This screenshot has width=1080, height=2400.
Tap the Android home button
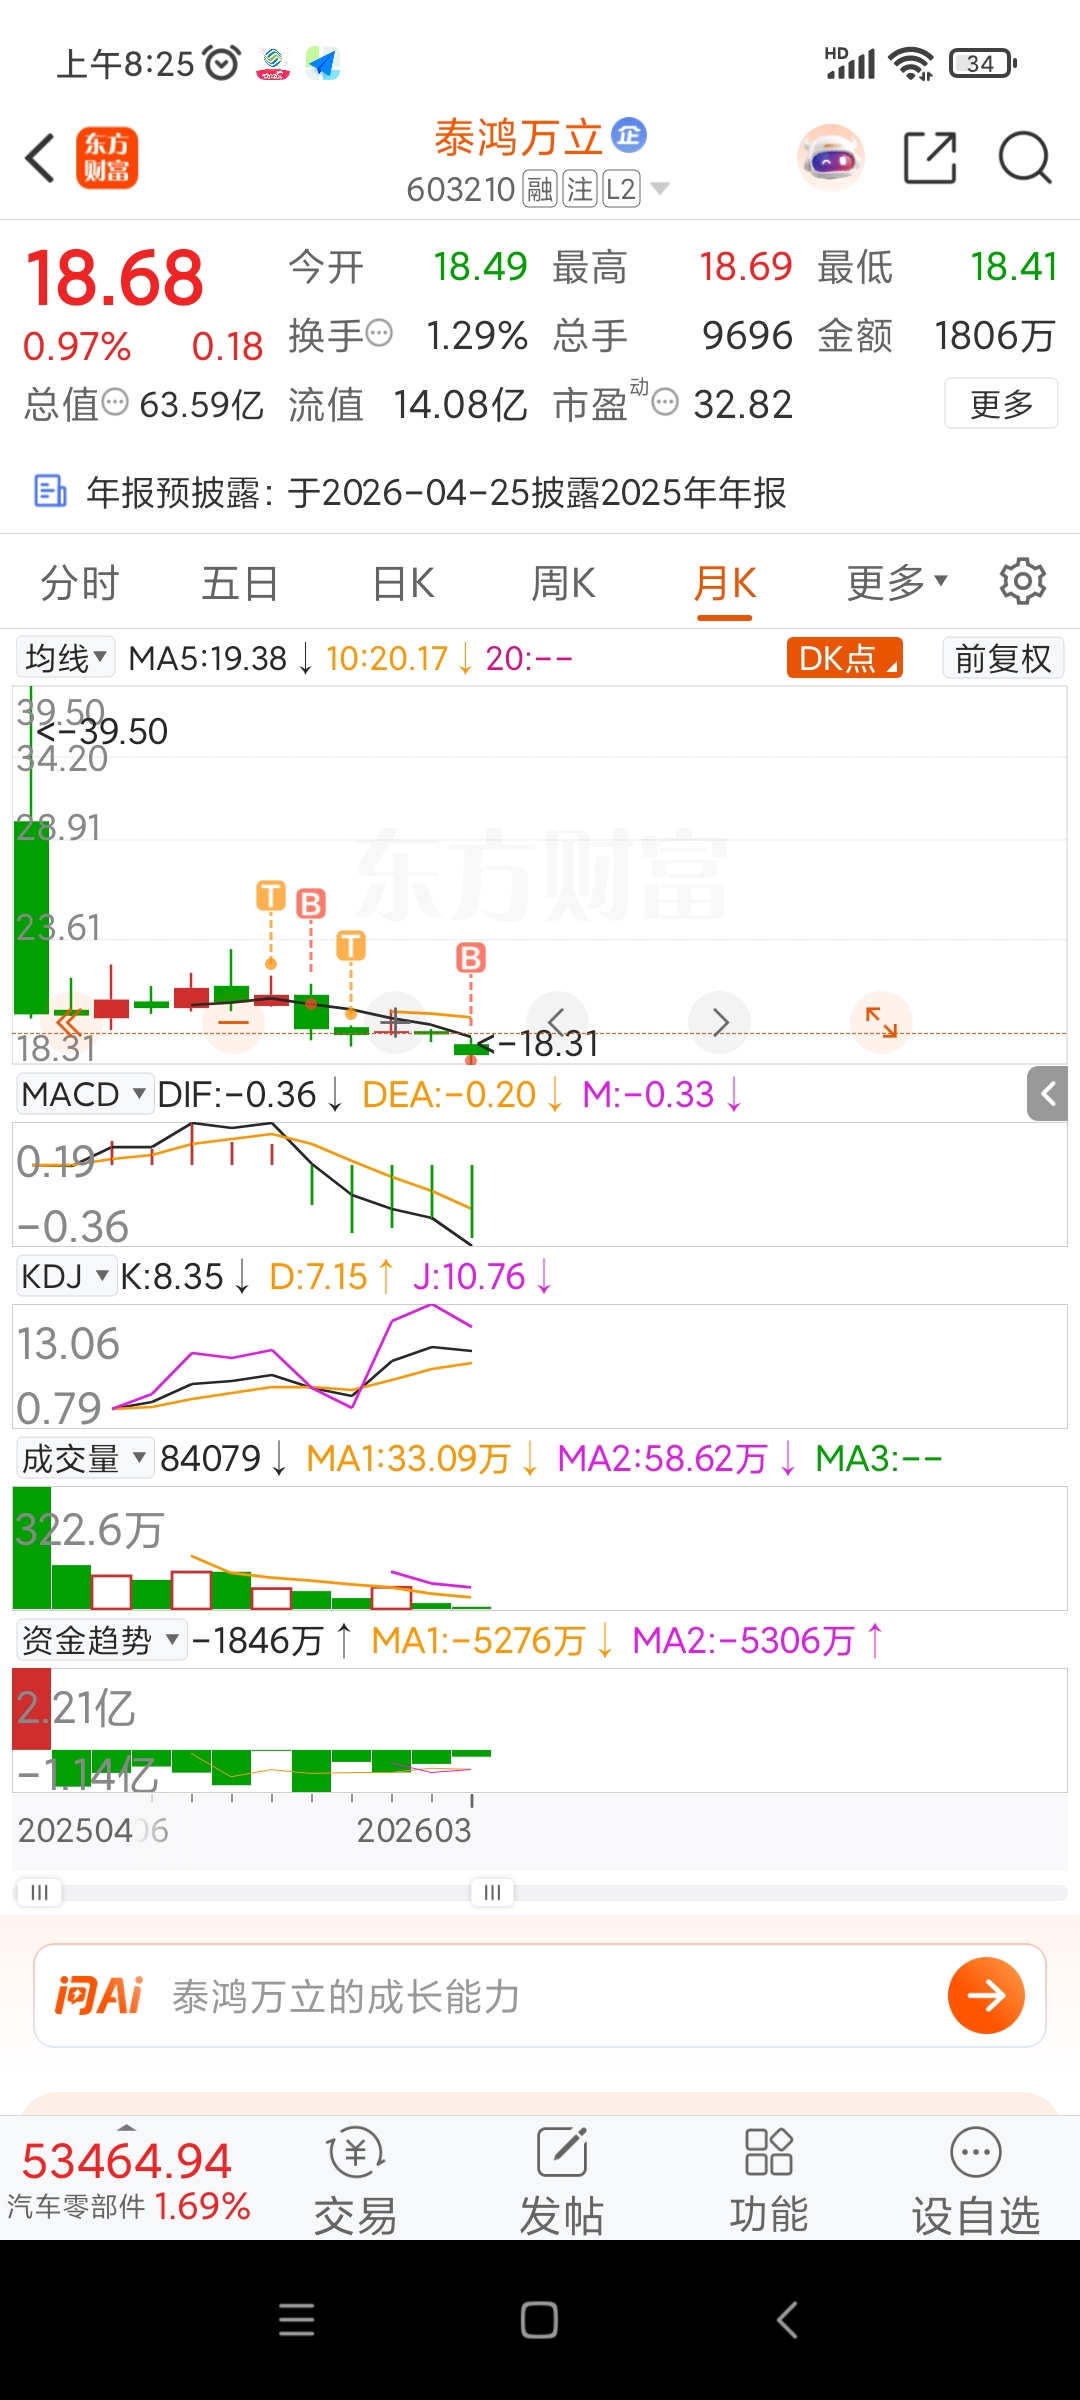pos(539,2319)
